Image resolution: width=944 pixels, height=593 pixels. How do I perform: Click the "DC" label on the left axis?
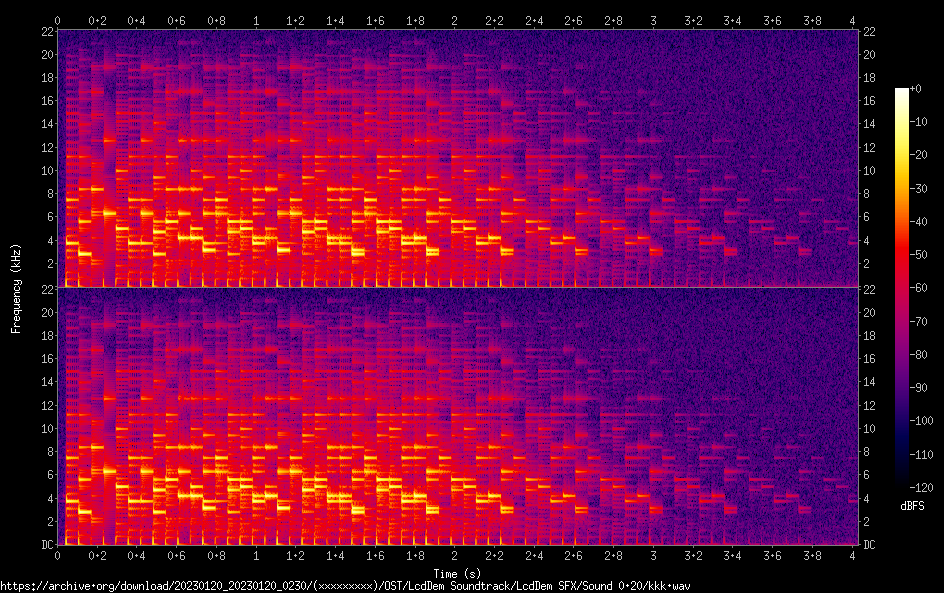click(46, 545)
